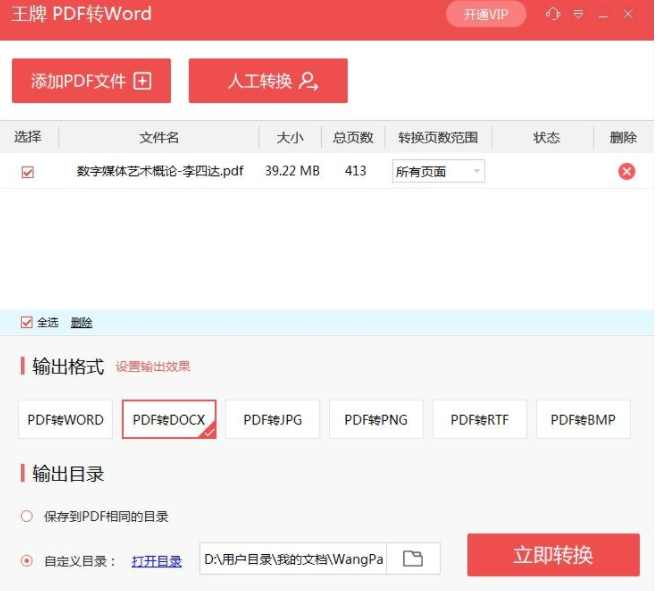657x591 pixels.
Task: Minimize the 王牌 PDF转Word window
Action: pyautogui.click(x=603, y=16)
